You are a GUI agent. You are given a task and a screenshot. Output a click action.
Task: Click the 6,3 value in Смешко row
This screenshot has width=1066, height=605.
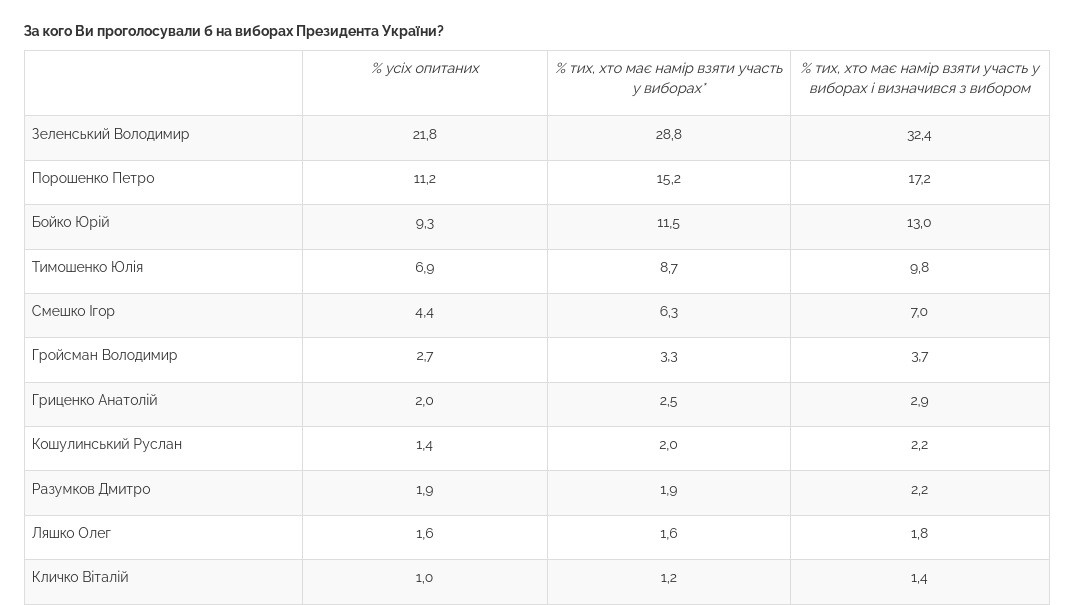669,313
